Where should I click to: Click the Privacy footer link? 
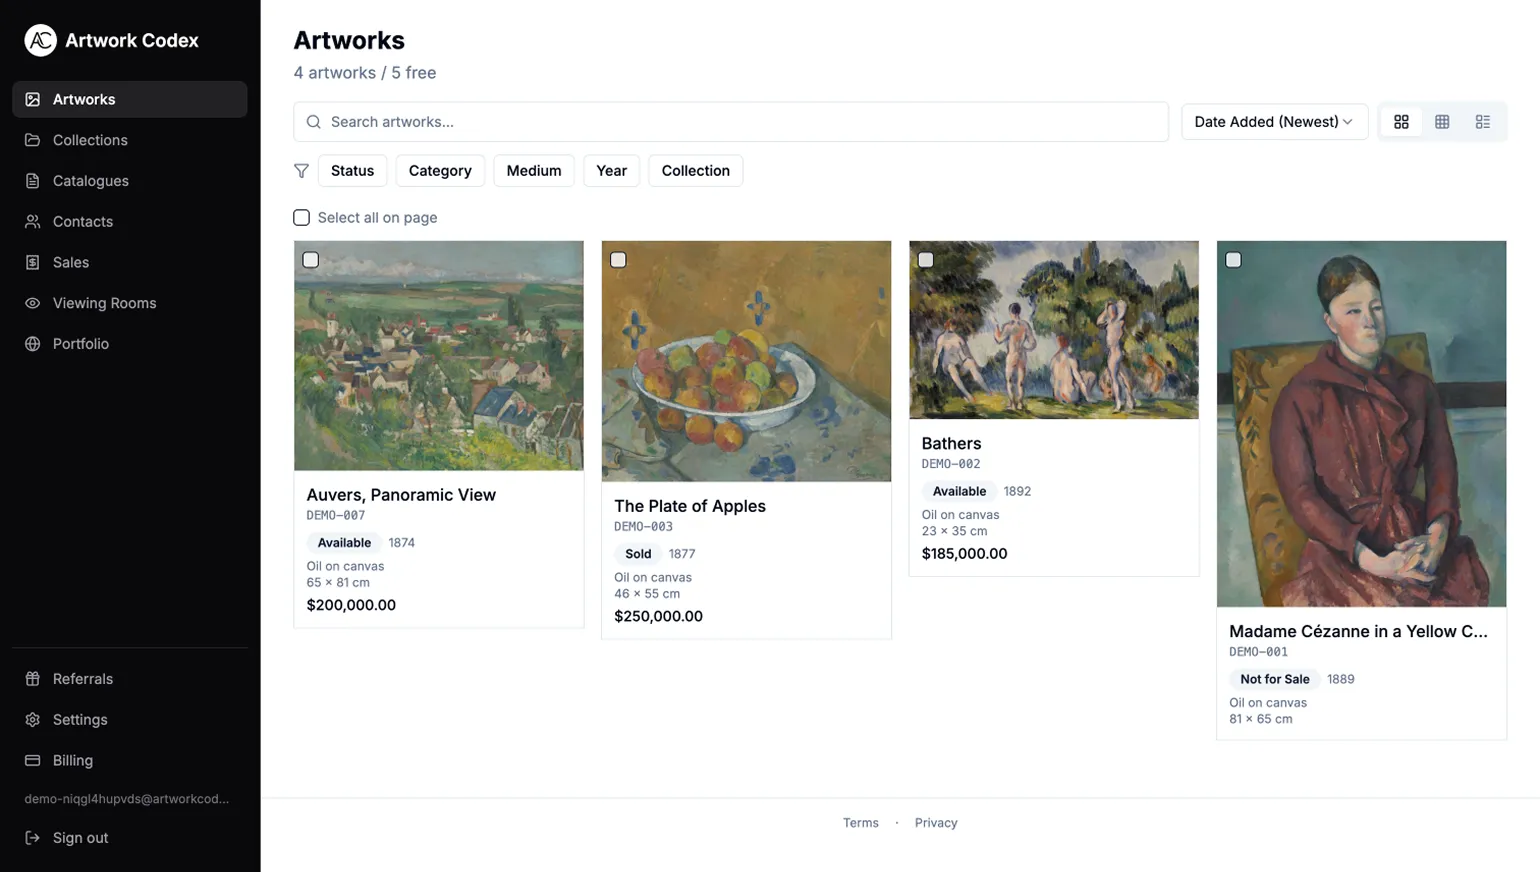[936, 823]
